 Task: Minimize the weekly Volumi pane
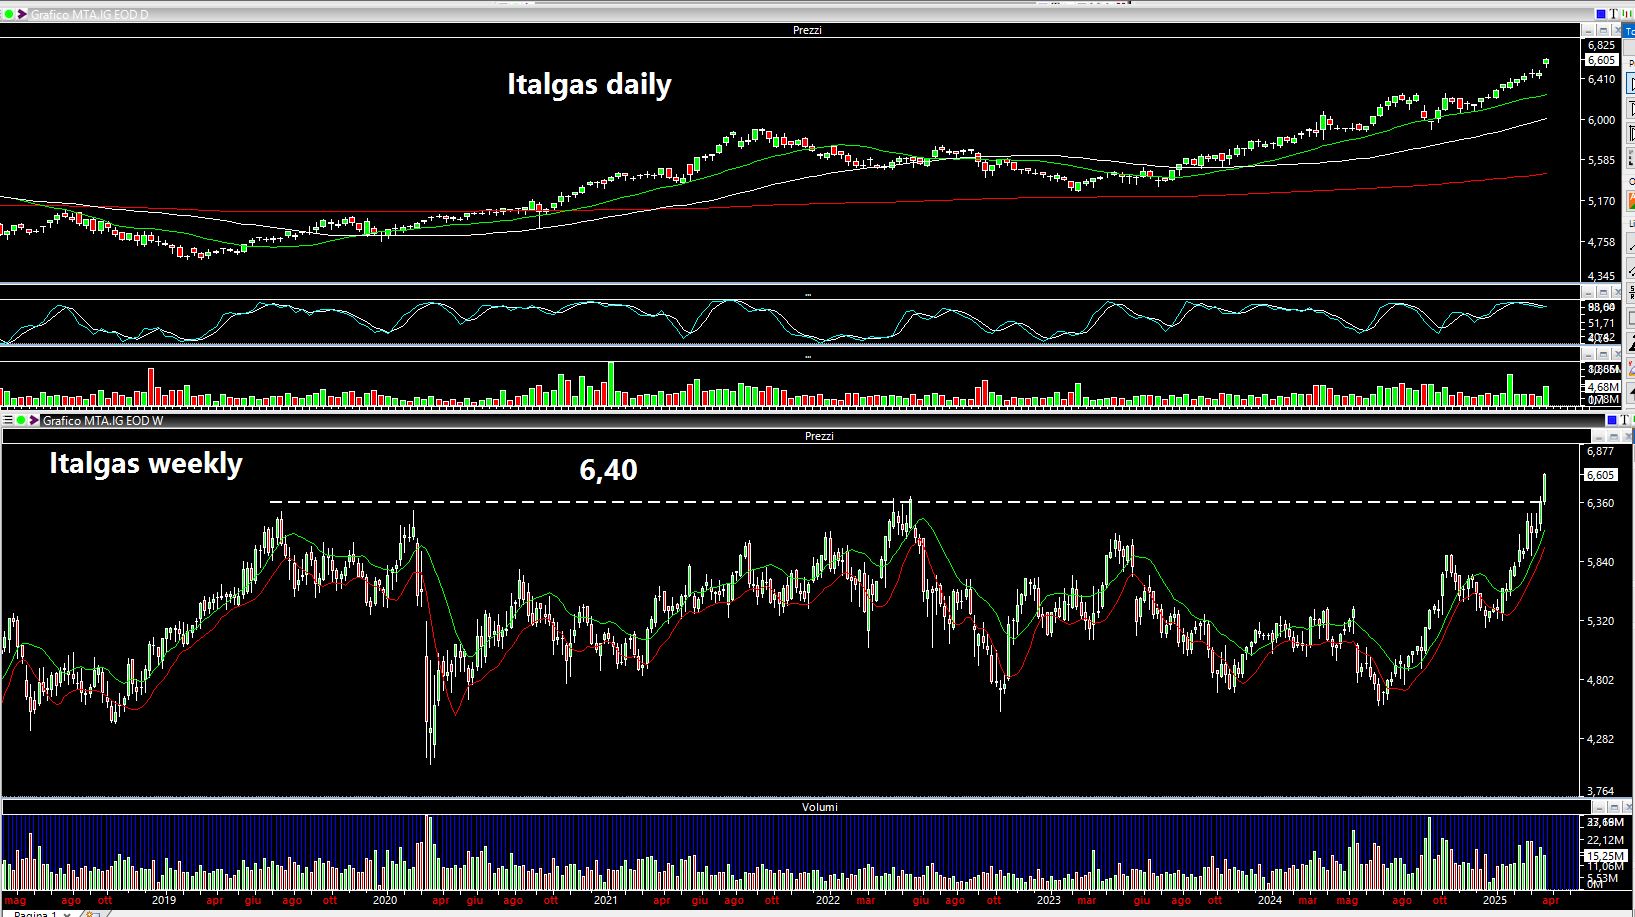(x=1599, y=807)
